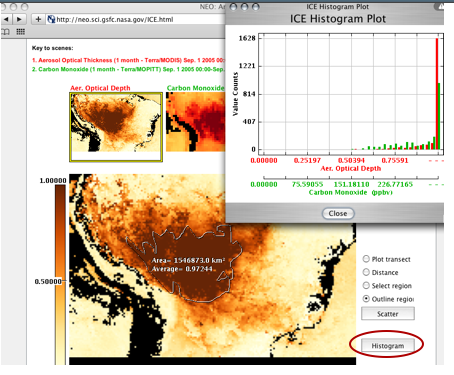Add bookmark with the plus button
Viewport: 454px width, 375px height.
click(x=38, y=19)
